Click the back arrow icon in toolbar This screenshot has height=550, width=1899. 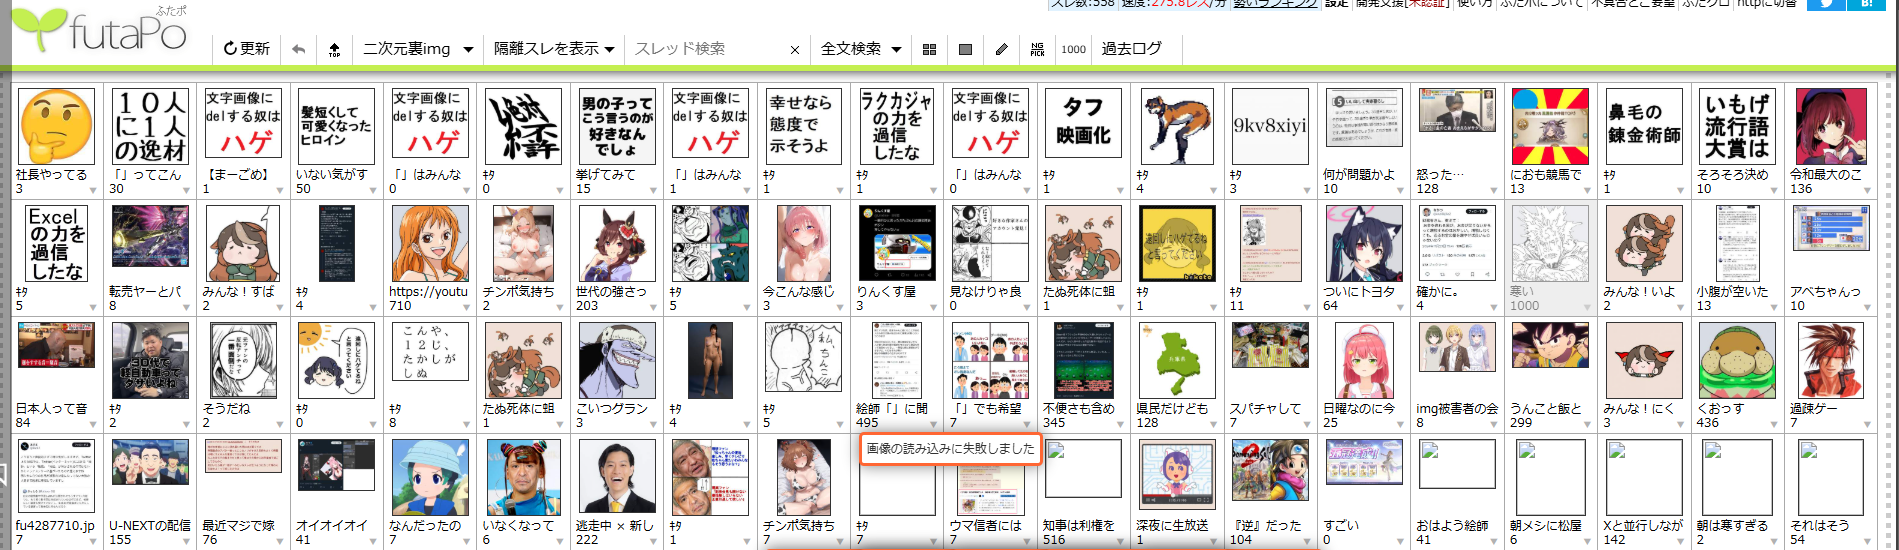pyautogui.click(x=298, y=49)
